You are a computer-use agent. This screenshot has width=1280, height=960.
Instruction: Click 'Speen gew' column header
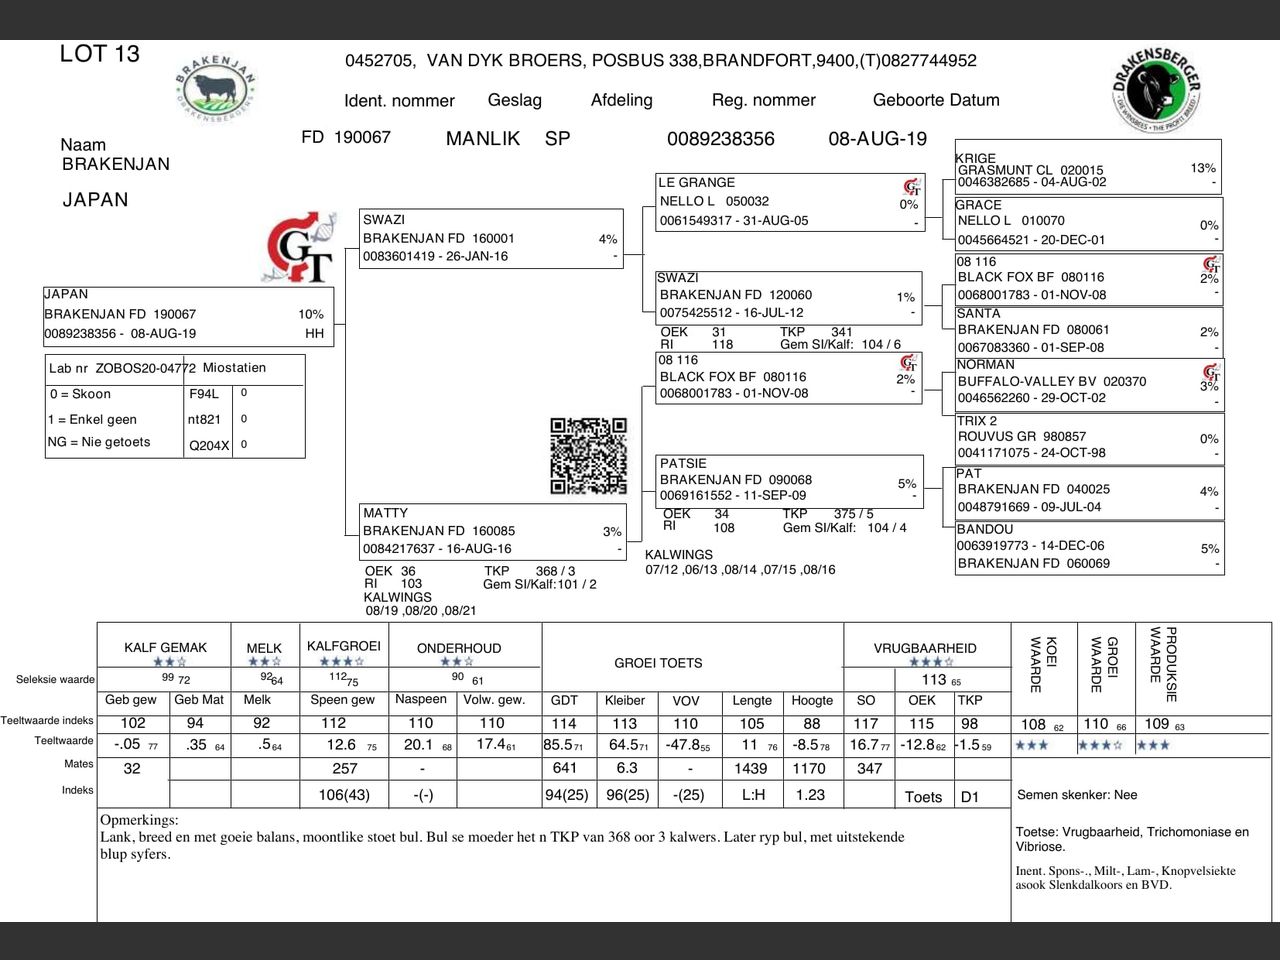pyautogui.click(x=343, y=700)
